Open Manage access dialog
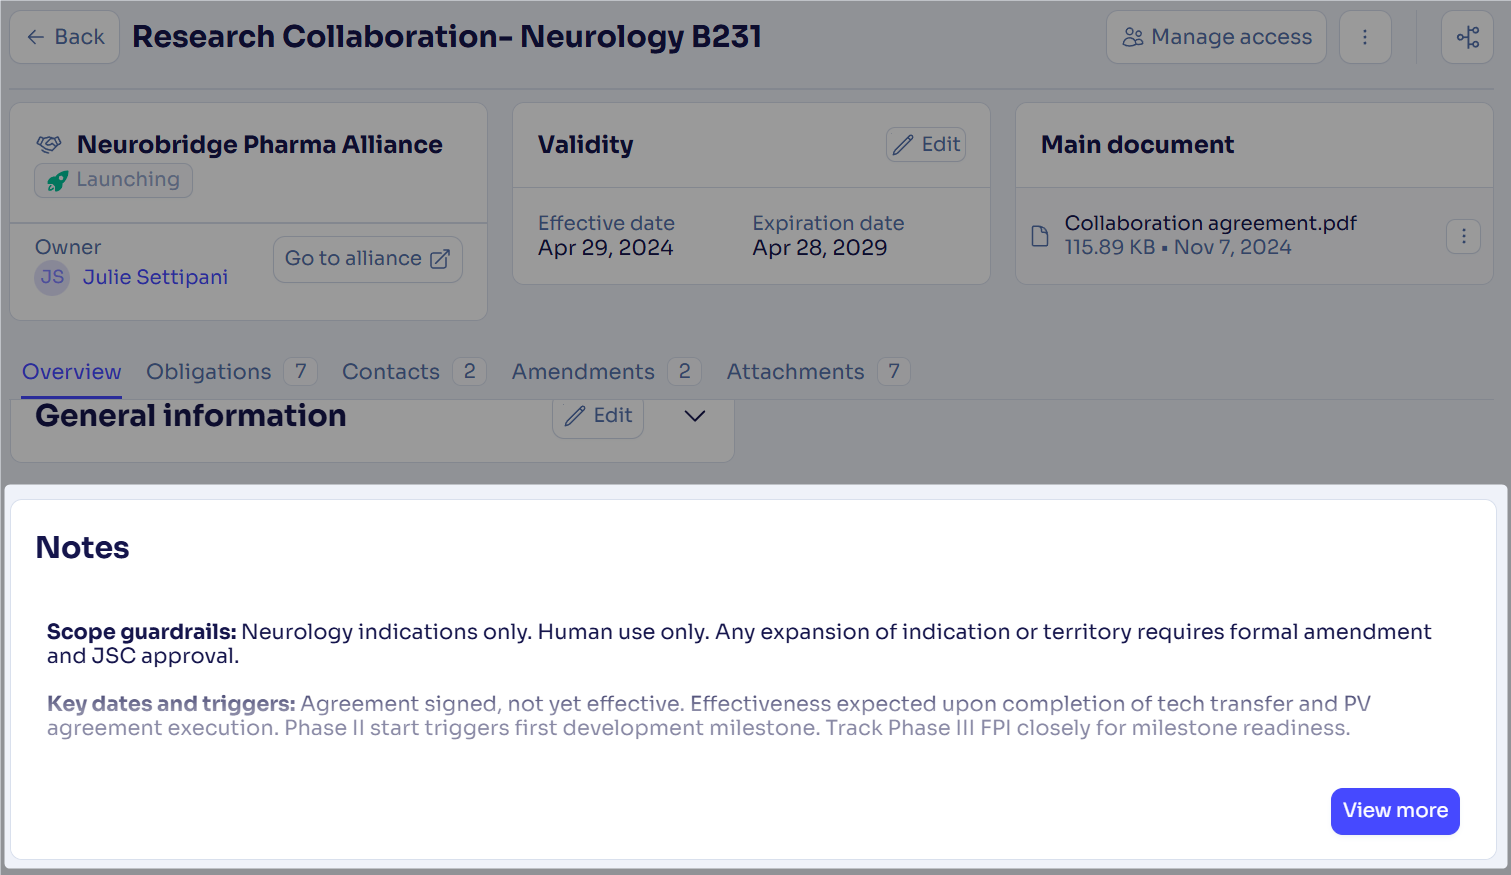This screenshot has width=1511, height=875. pyautogui.click(x=1216, y=37)
